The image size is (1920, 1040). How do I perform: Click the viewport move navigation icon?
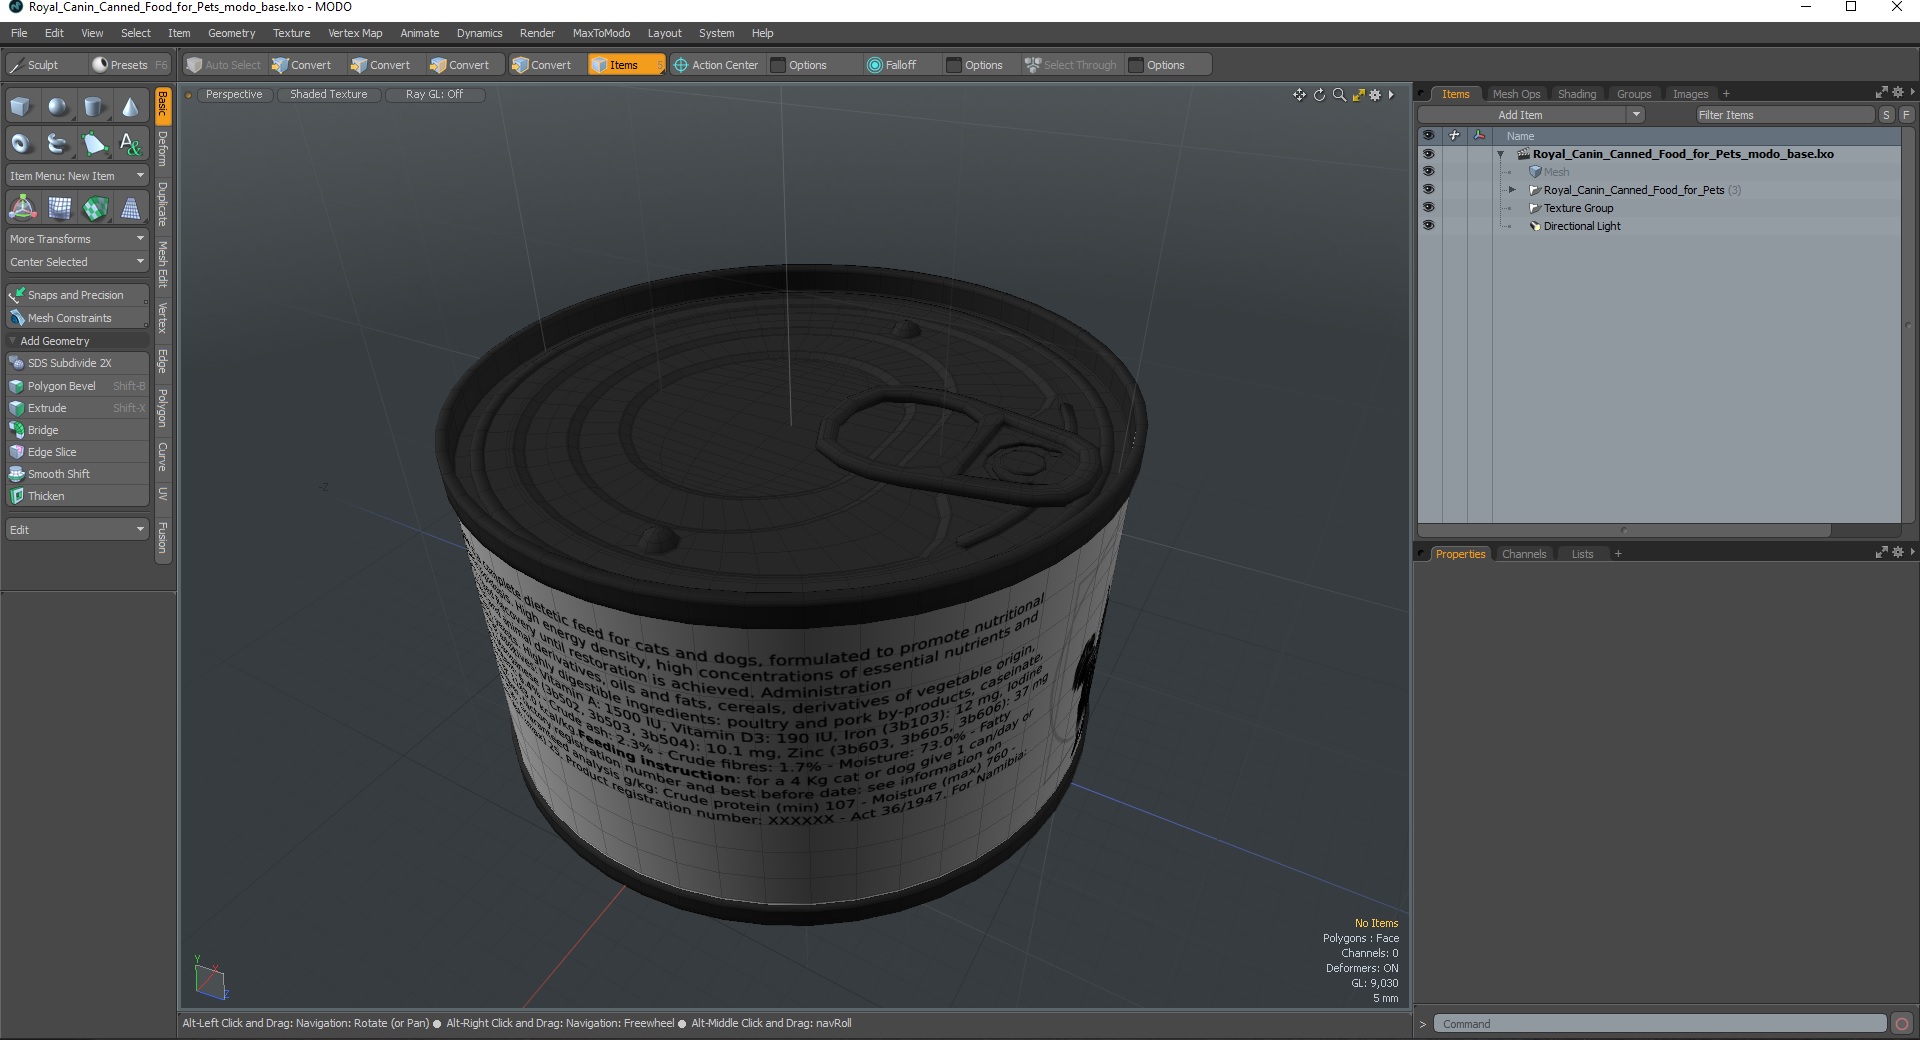[x=1299, y=95]
